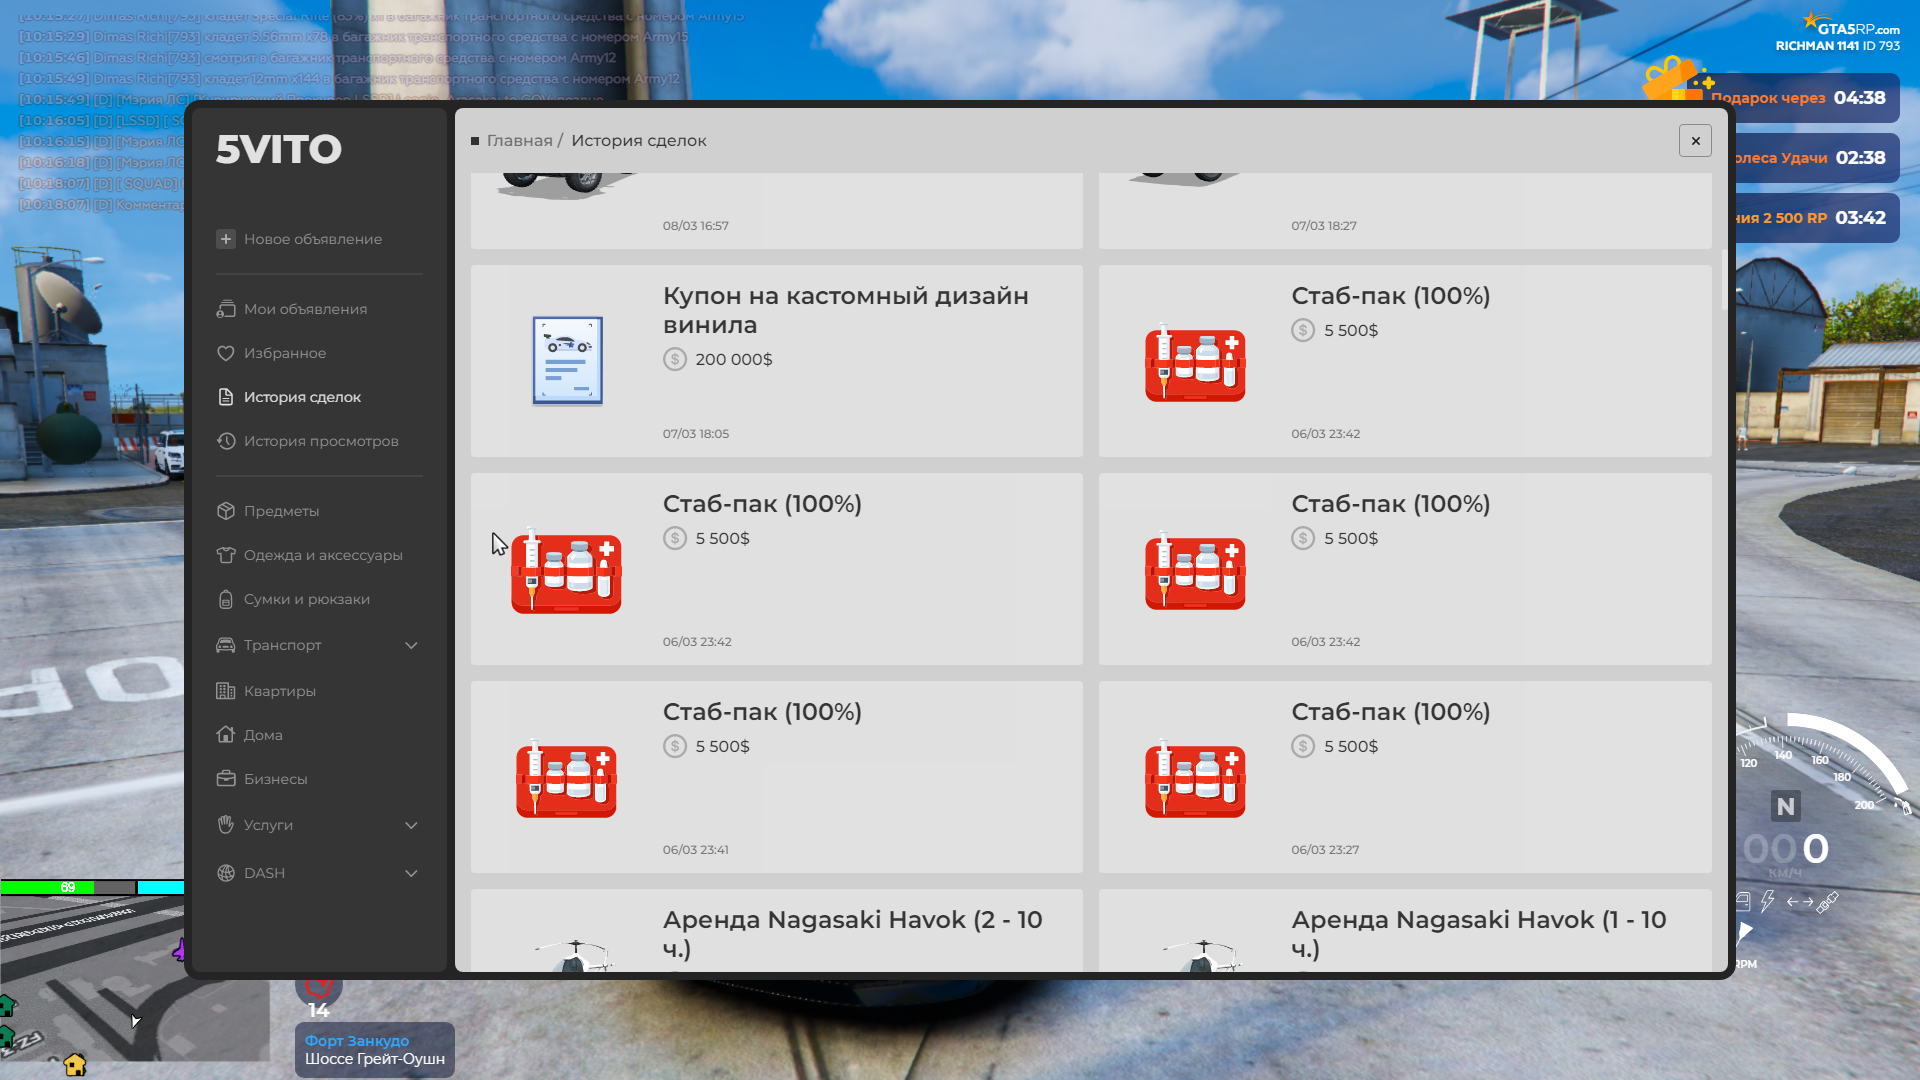Click the plus icon for Новое объявление
The width and height of the screenshot is (1920, 1080).
click(226, 239)
